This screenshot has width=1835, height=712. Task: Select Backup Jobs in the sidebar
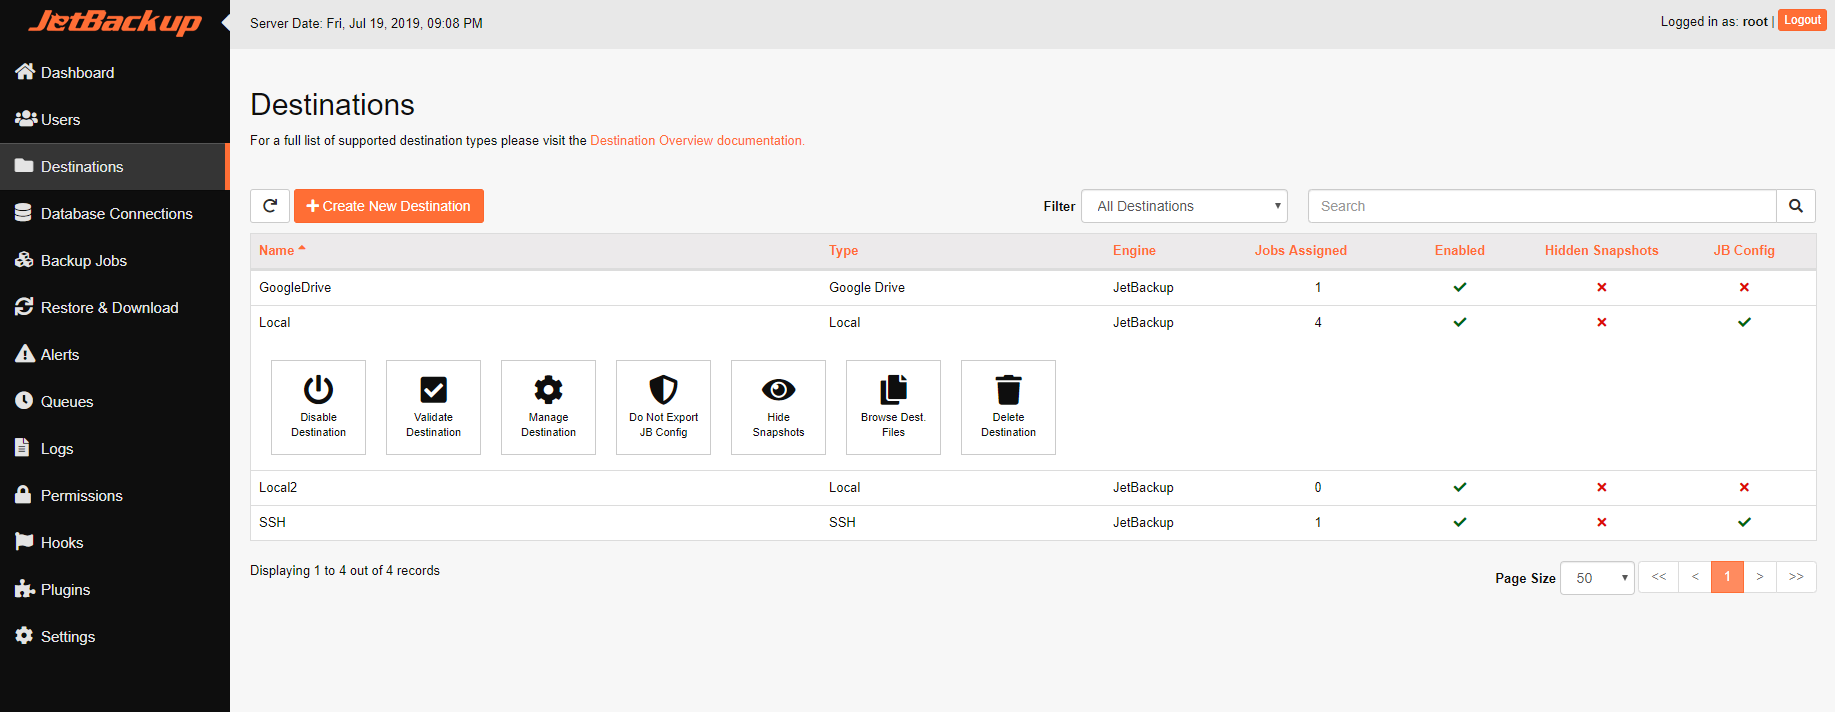coord(115,260)
